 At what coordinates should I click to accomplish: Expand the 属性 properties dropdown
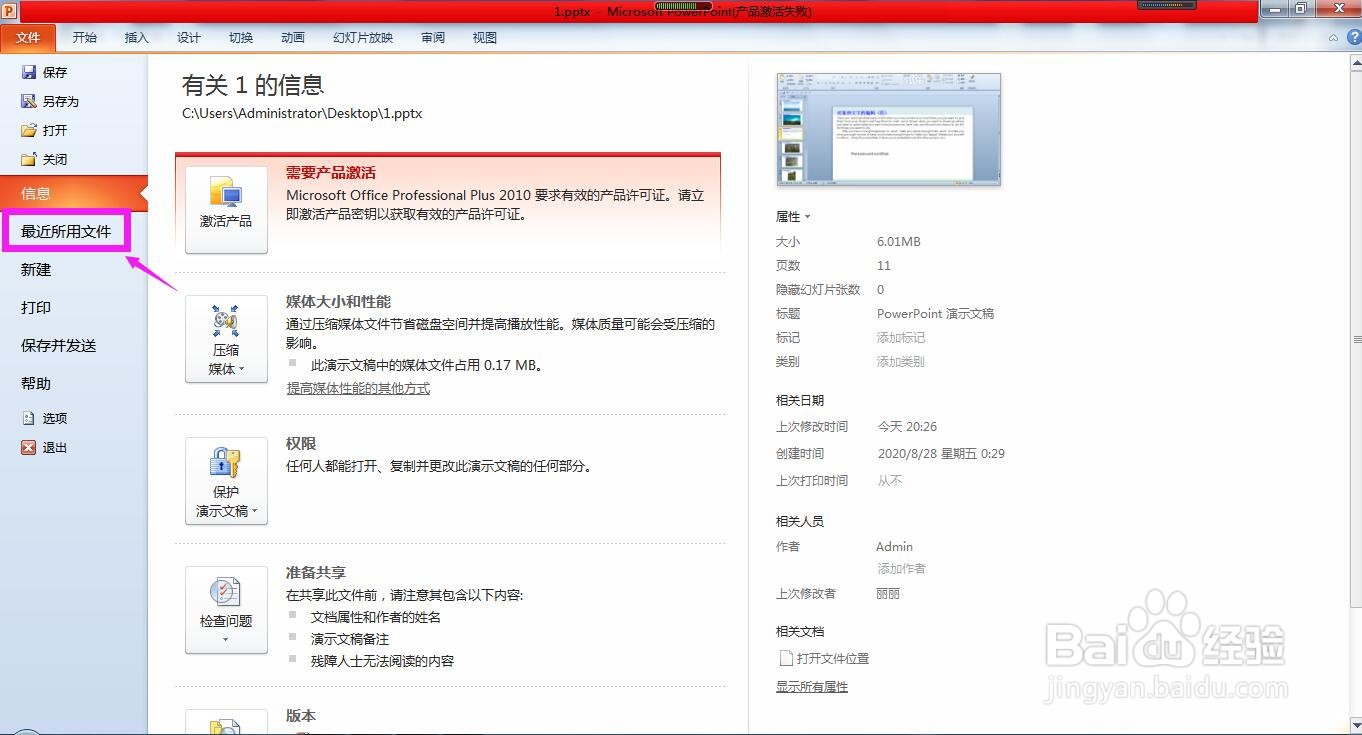pos(793,216)
